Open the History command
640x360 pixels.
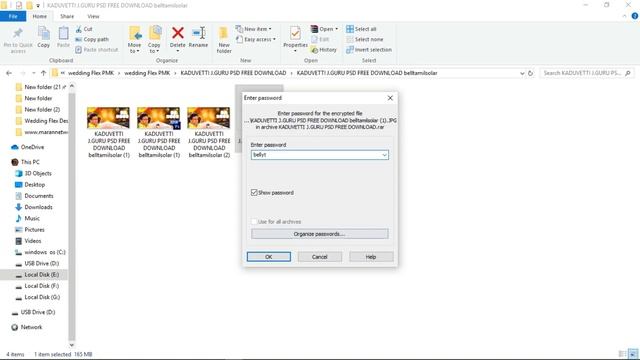point(324,50)
